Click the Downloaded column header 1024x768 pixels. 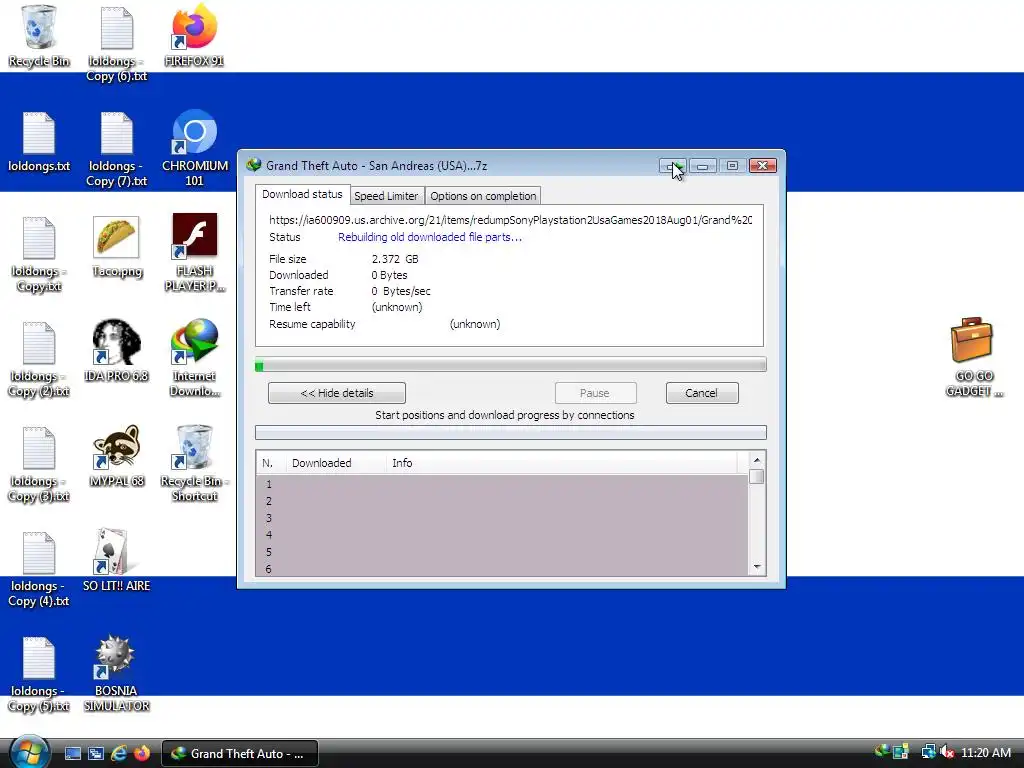[336, 463]
